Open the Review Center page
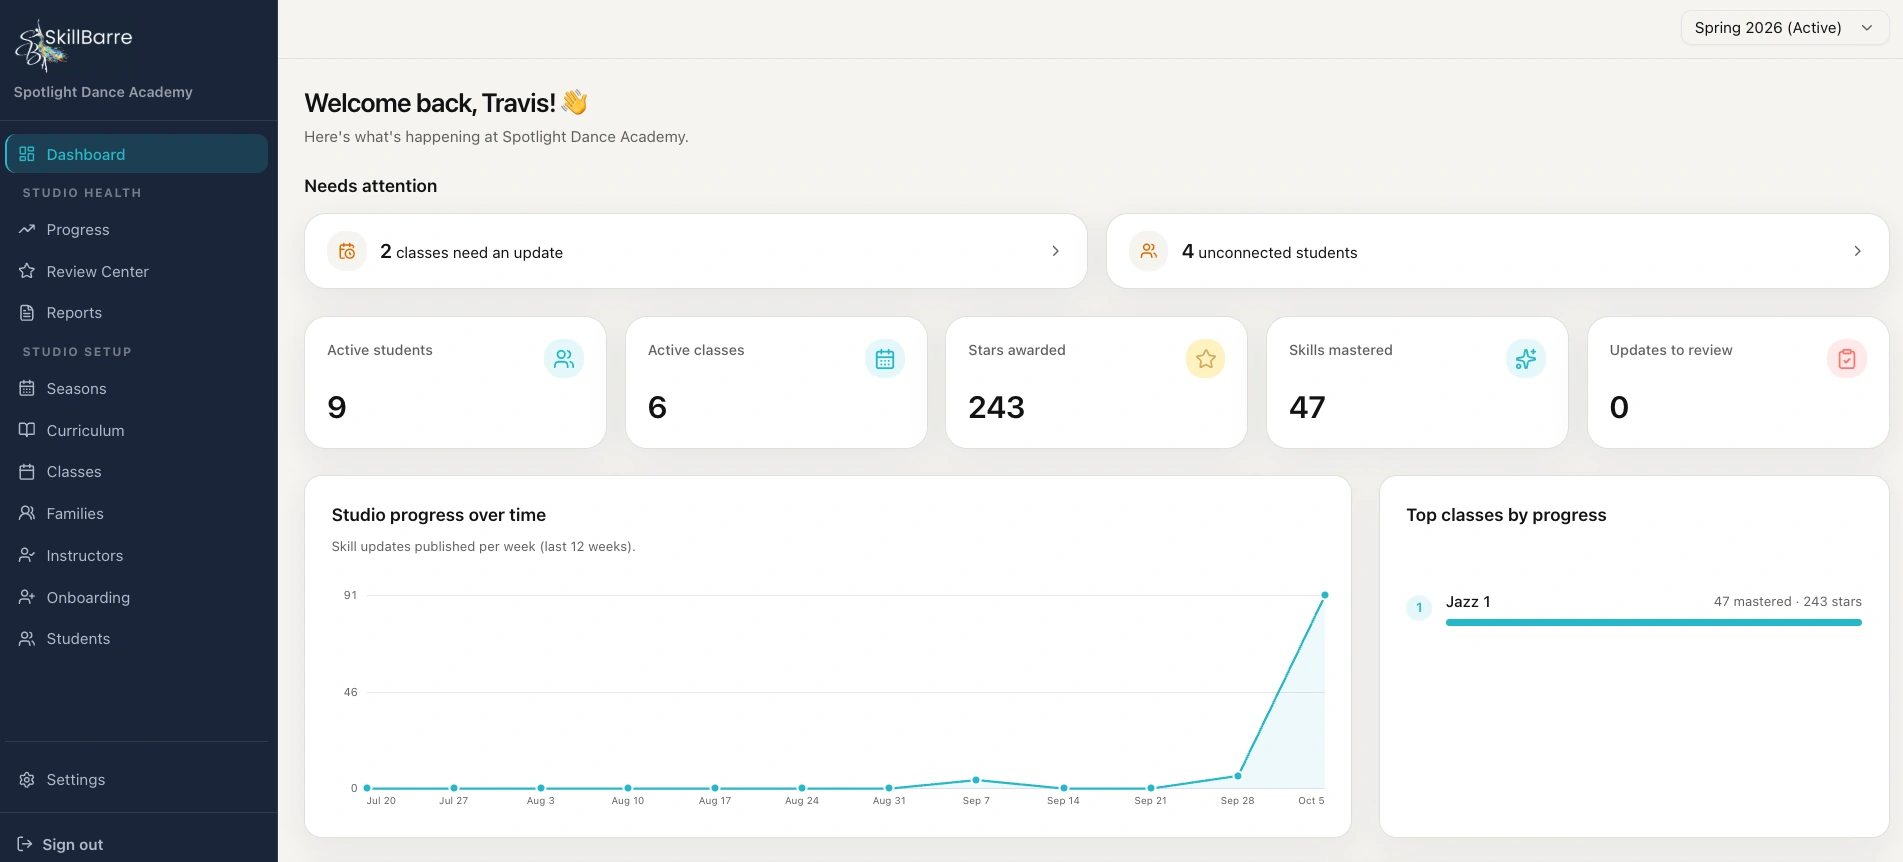Screen dimensions: 1903x862 pyautogui.click(x=137, y=271)
